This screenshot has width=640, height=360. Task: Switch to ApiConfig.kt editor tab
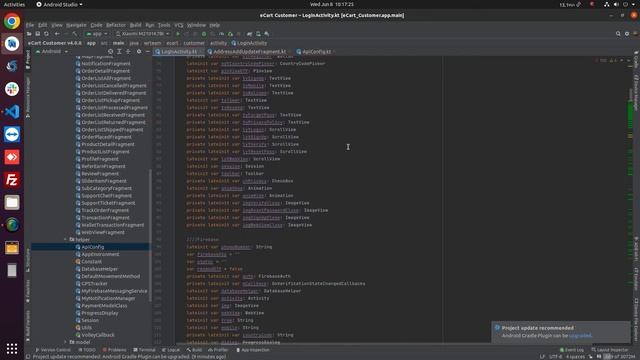pyautogui.click(x=314, y=51)
